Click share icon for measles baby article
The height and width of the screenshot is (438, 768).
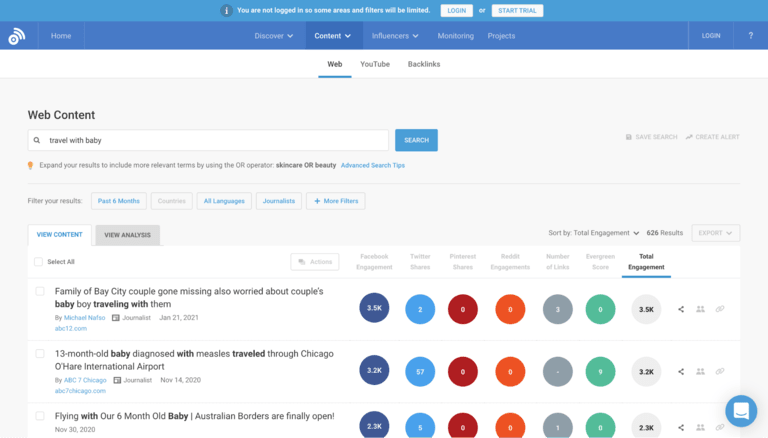(x=681, y=371)
